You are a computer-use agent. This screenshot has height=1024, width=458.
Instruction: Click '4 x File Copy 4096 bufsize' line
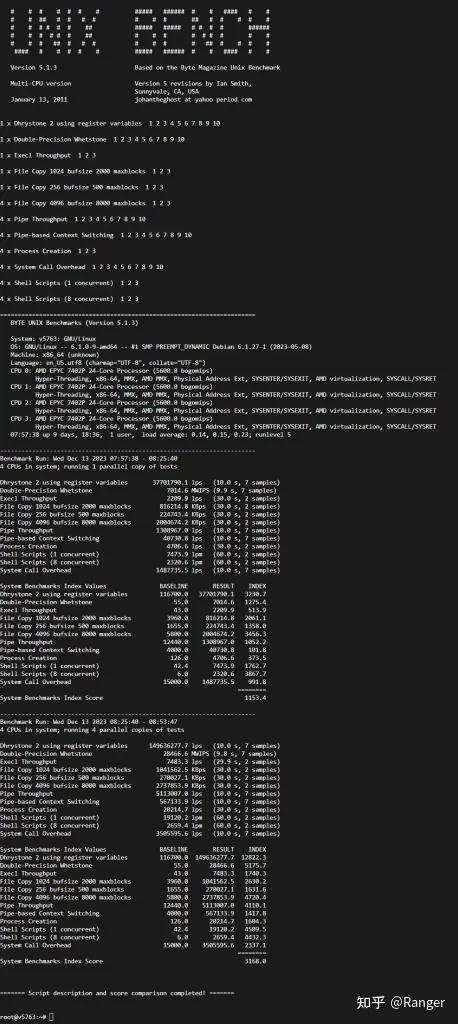point(85,203)
